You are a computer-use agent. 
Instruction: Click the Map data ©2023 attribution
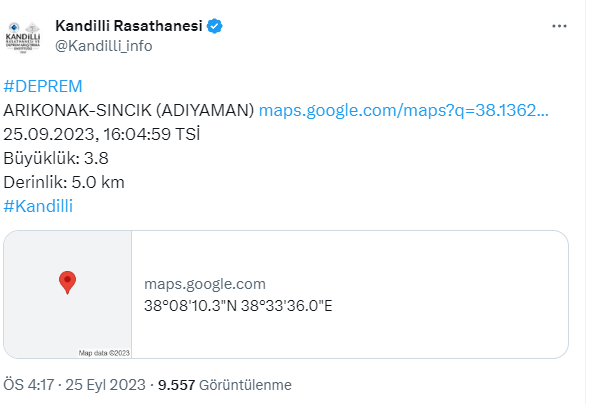104,353
